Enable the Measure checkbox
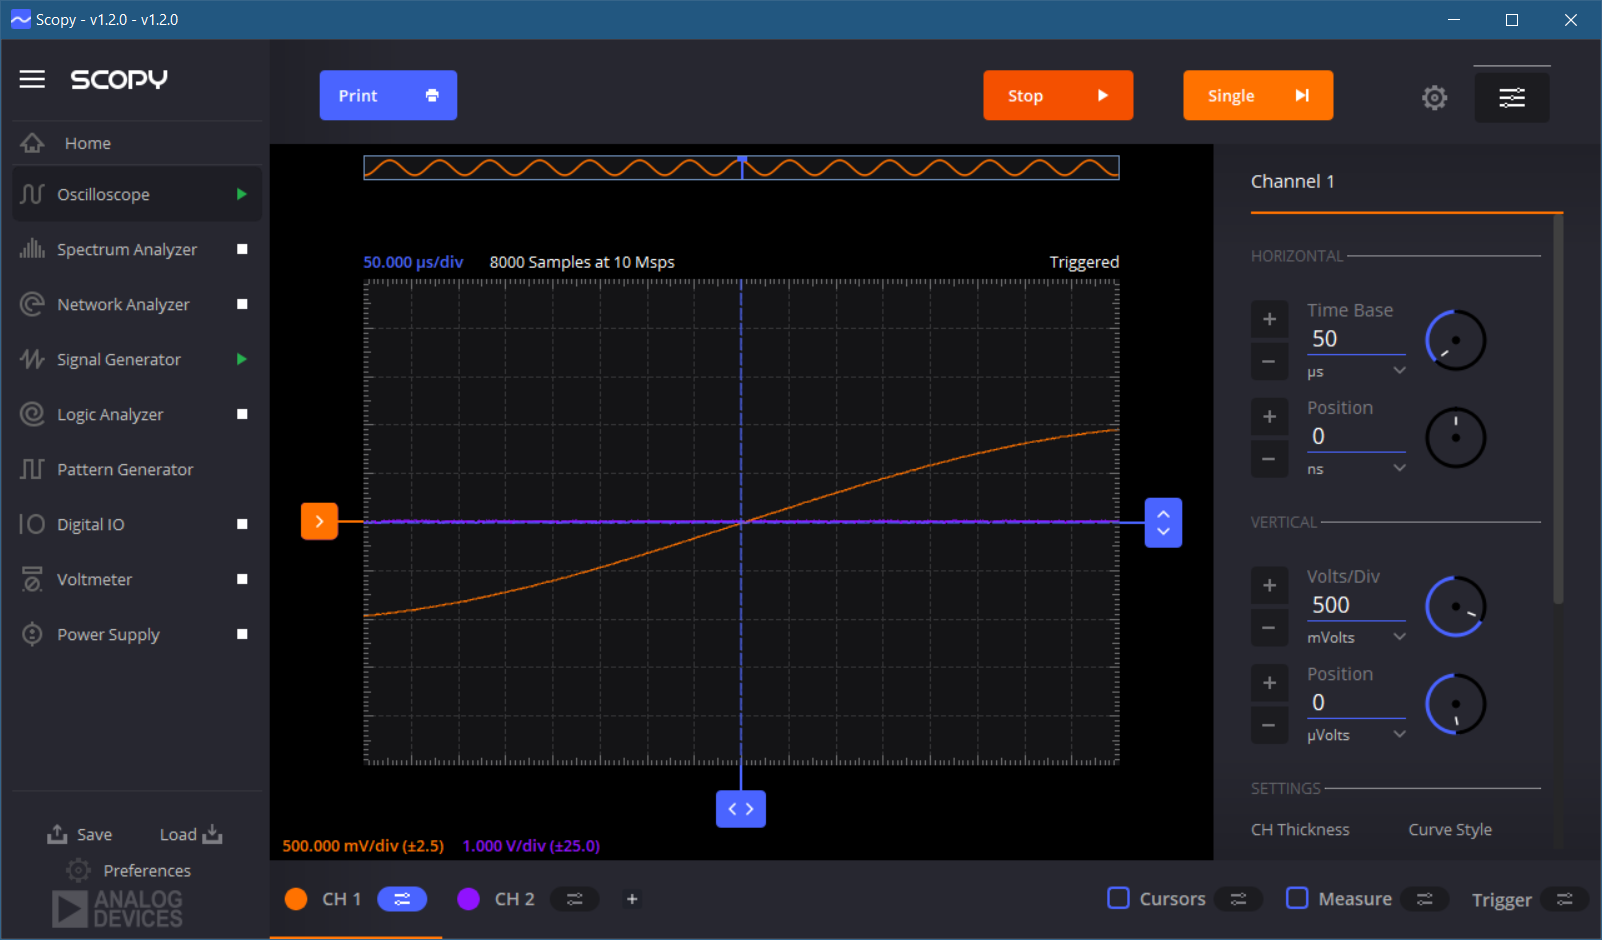This screenshot has width=1602, height=940. 1297,899
